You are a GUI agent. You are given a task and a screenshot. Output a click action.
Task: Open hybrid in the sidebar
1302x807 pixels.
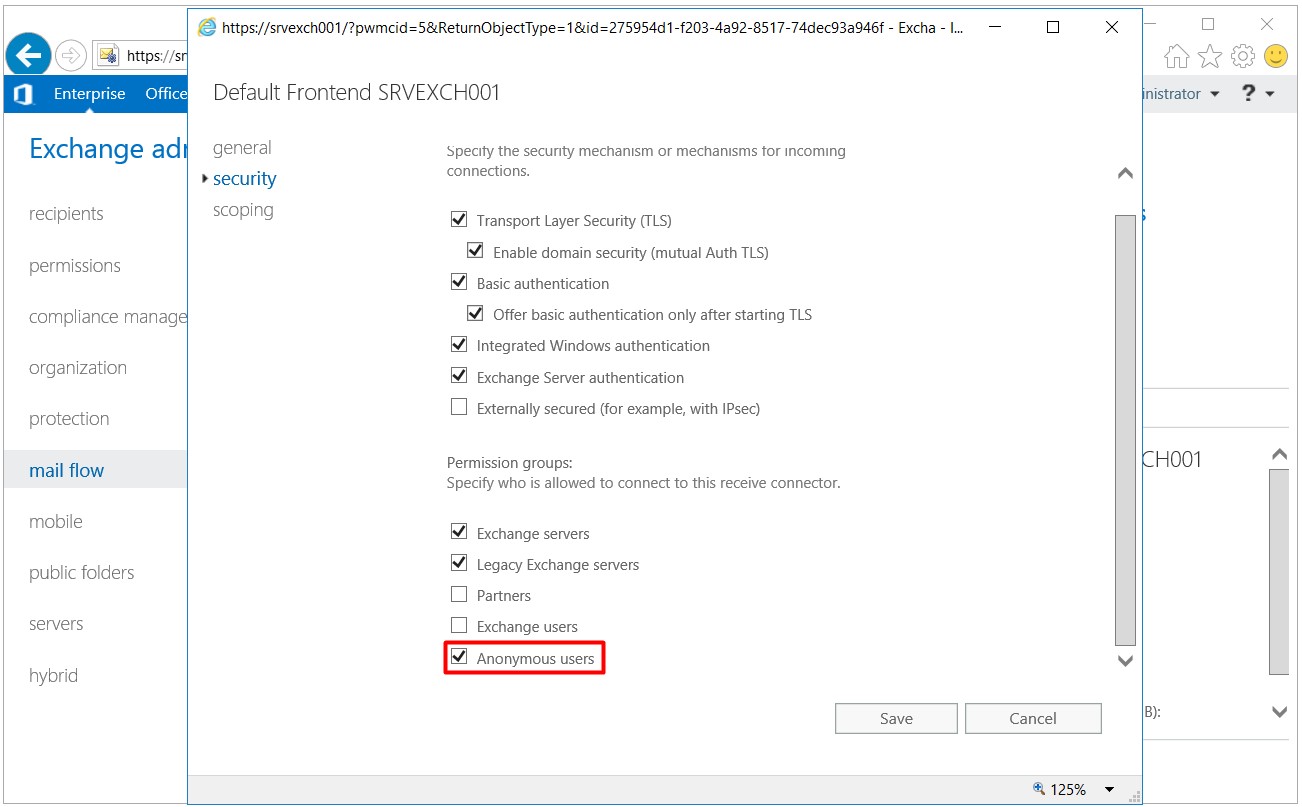[53, 675]
